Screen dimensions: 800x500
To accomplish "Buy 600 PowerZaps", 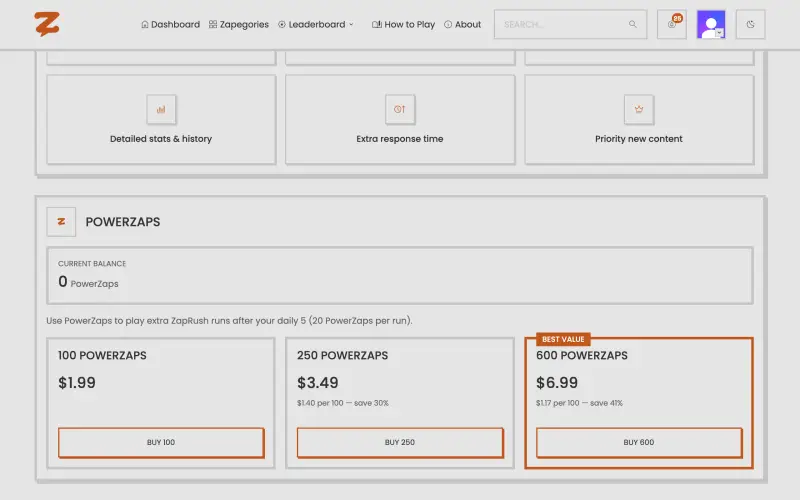I will point(639,442).
